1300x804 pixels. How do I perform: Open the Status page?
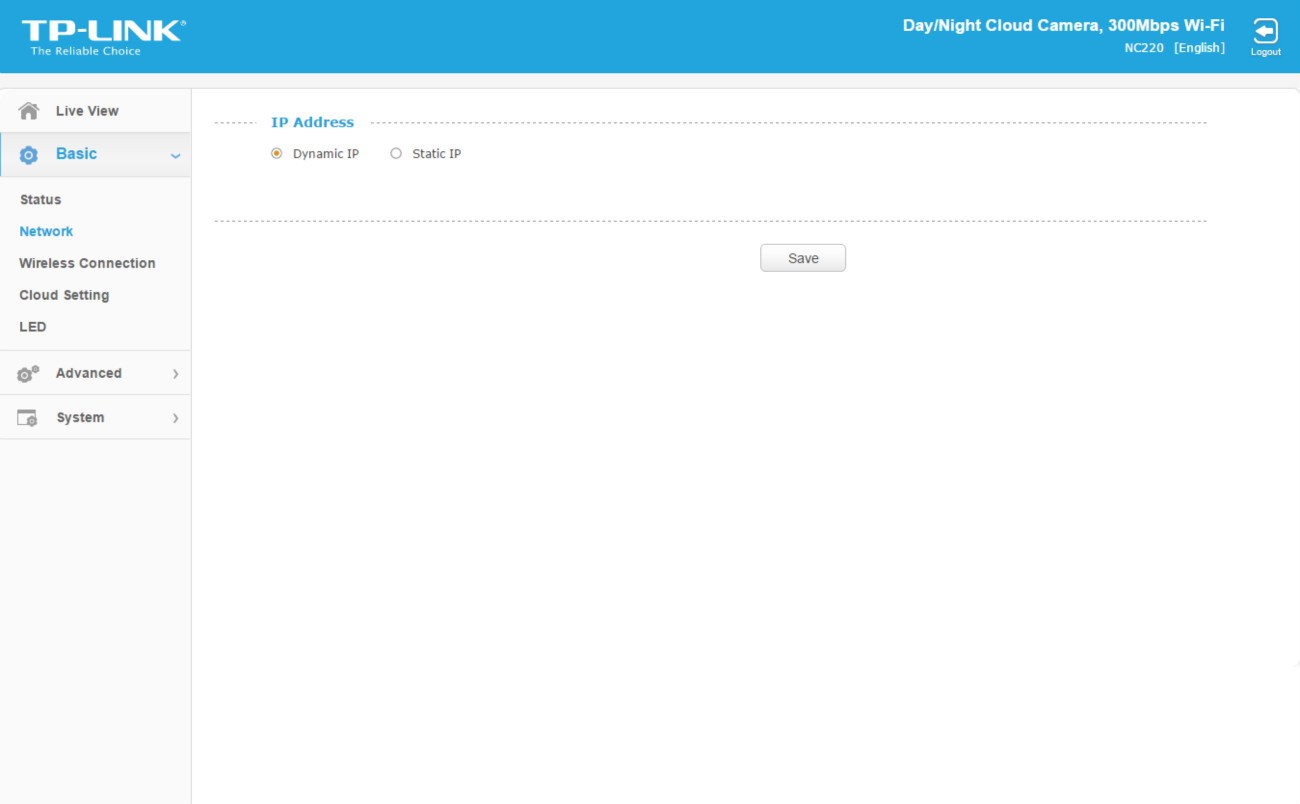pyautogui.click(x=41, y=200)
